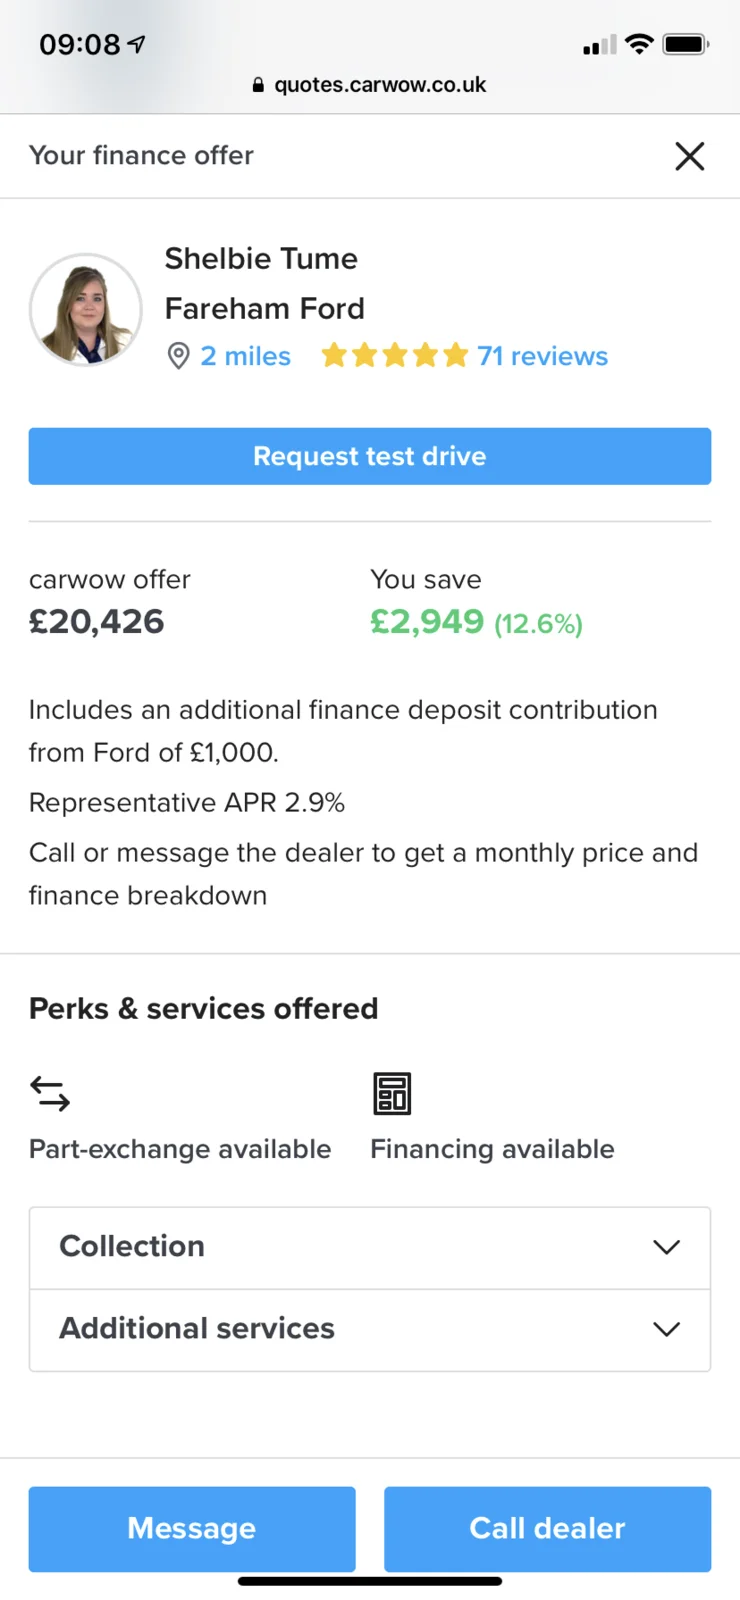Click the Collection chevron arrow
The width and height of the screenshot is (740, 1600).
click(666, 1247)
